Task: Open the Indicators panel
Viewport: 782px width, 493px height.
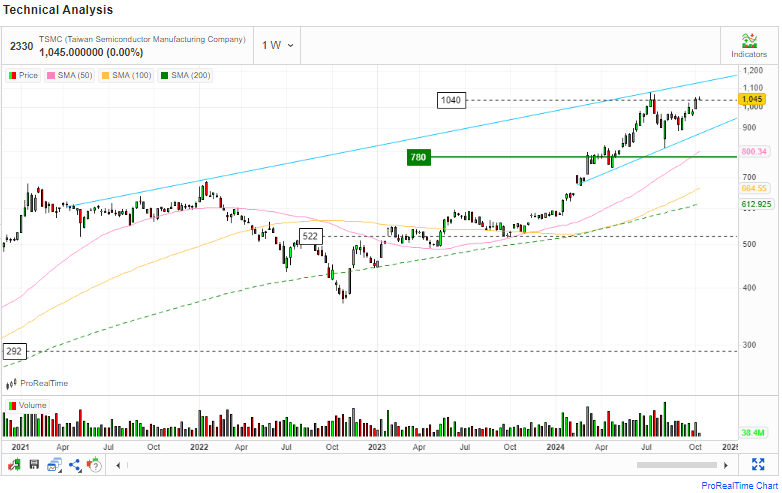Action: coord(749,44)
